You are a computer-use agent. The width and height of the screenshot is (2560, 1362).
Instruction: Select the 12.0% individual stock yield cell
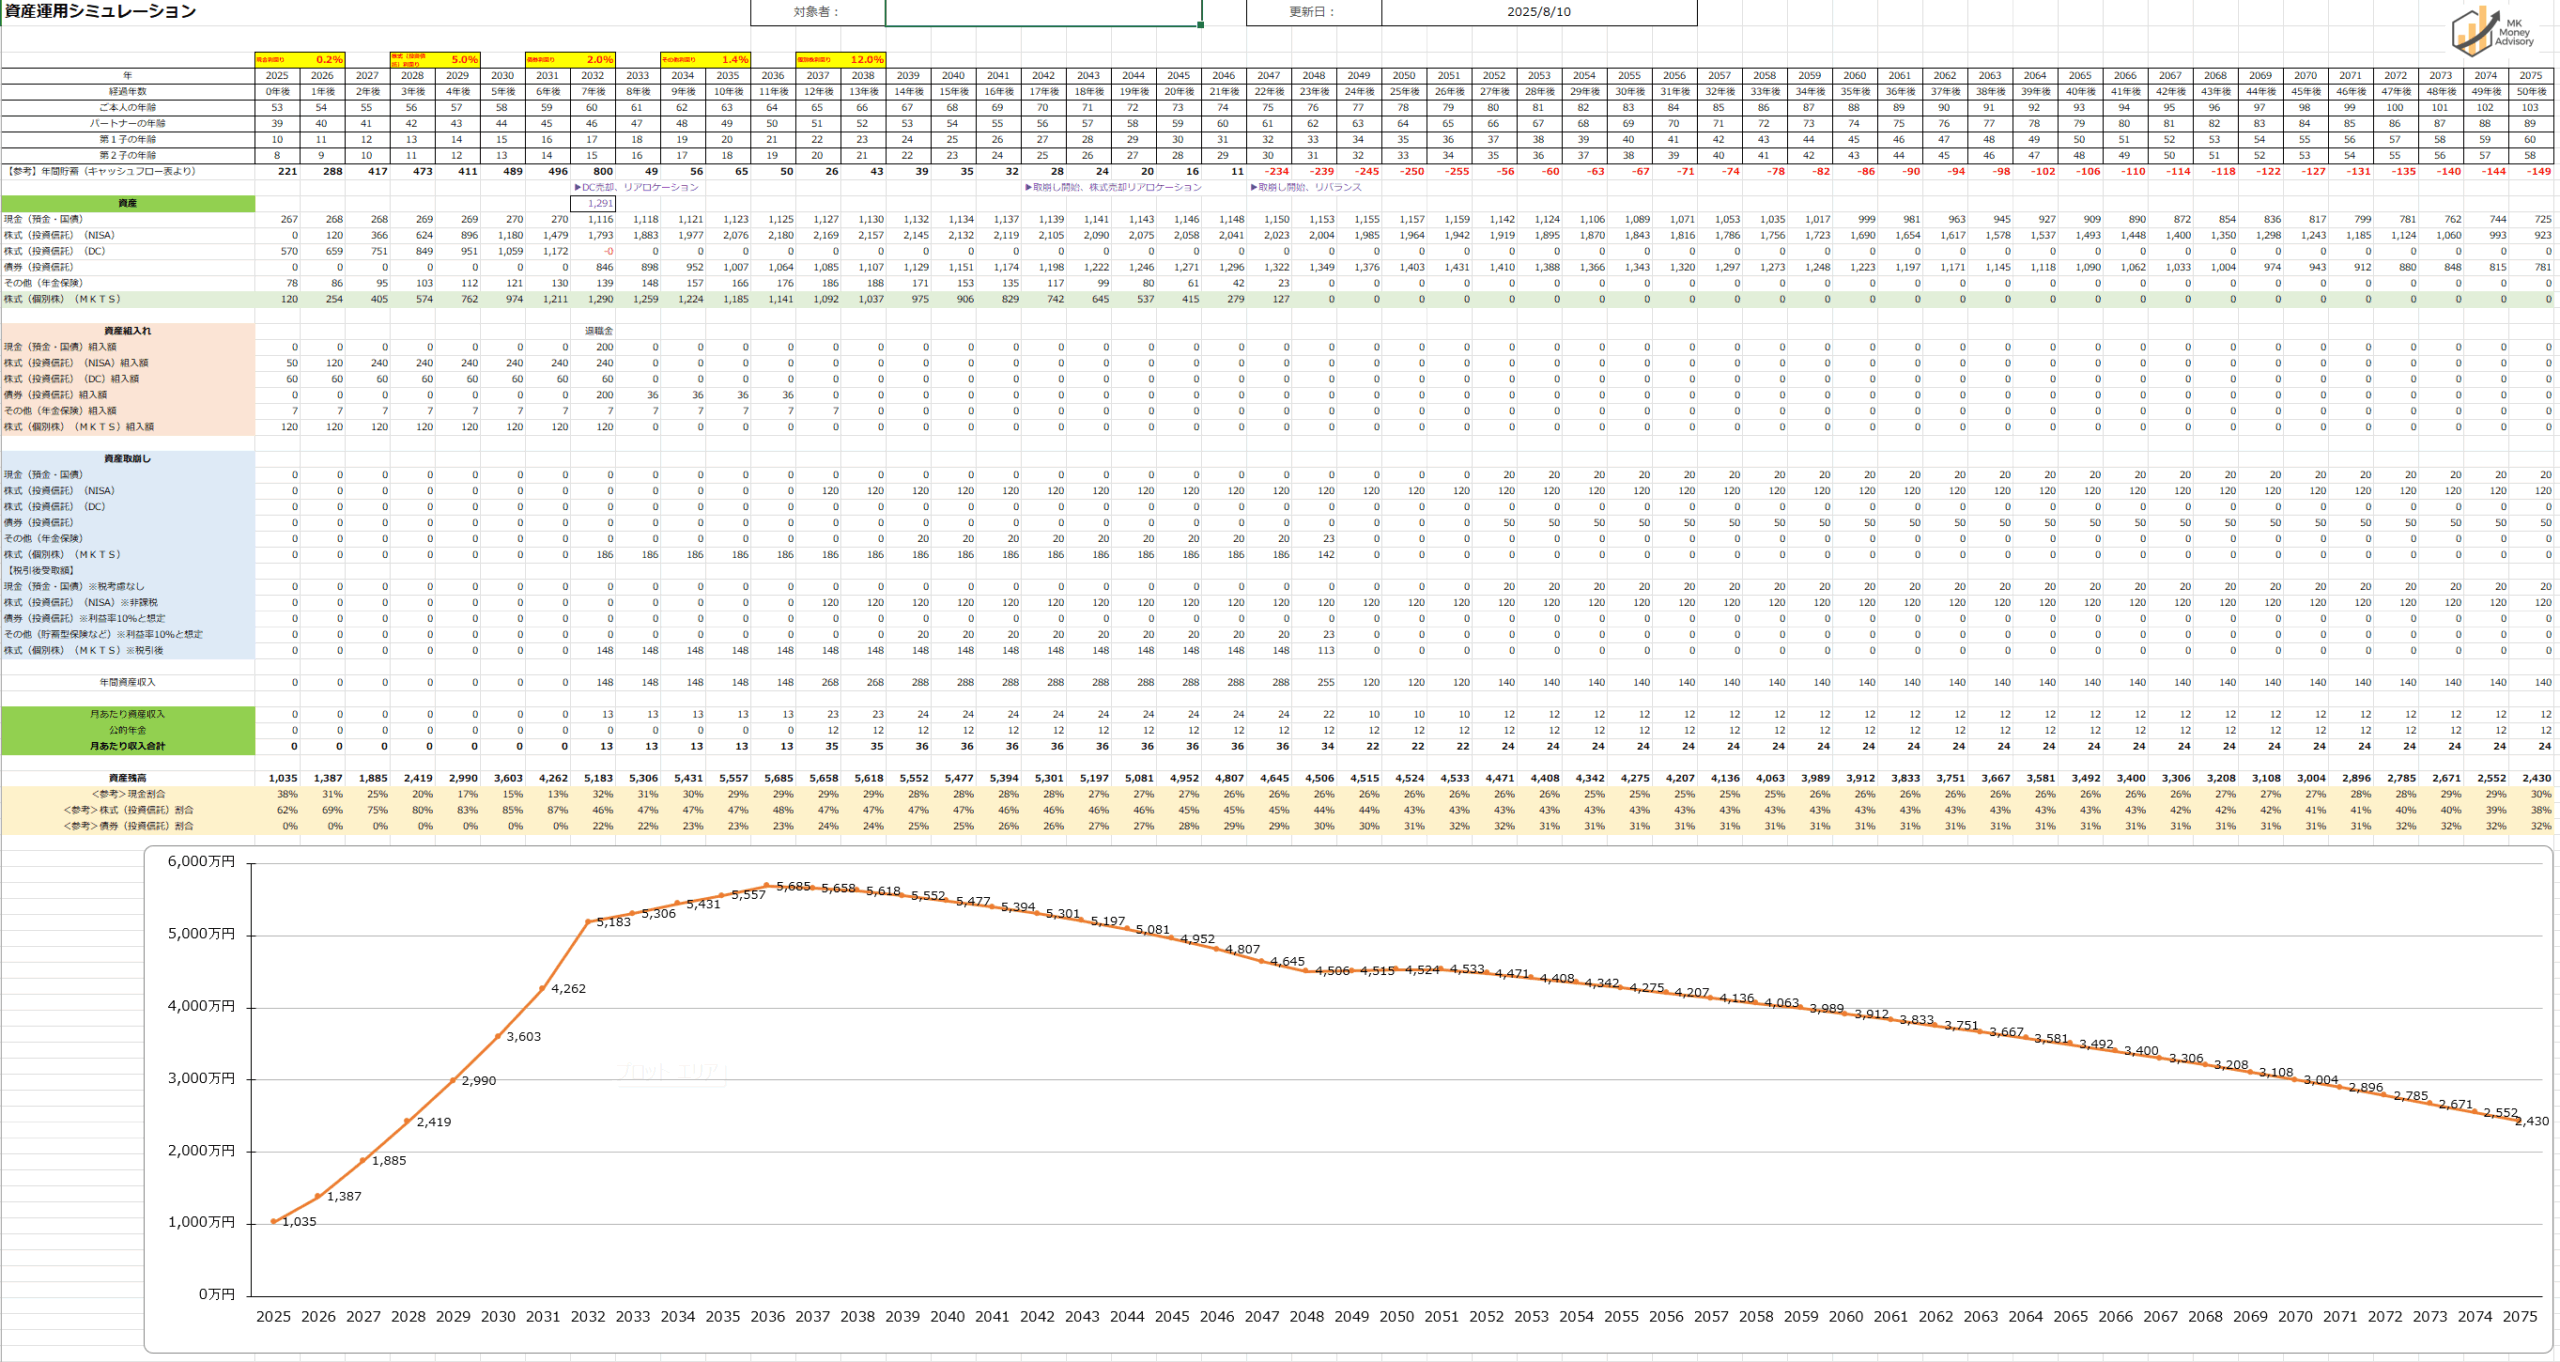click(x=866, y=60)
